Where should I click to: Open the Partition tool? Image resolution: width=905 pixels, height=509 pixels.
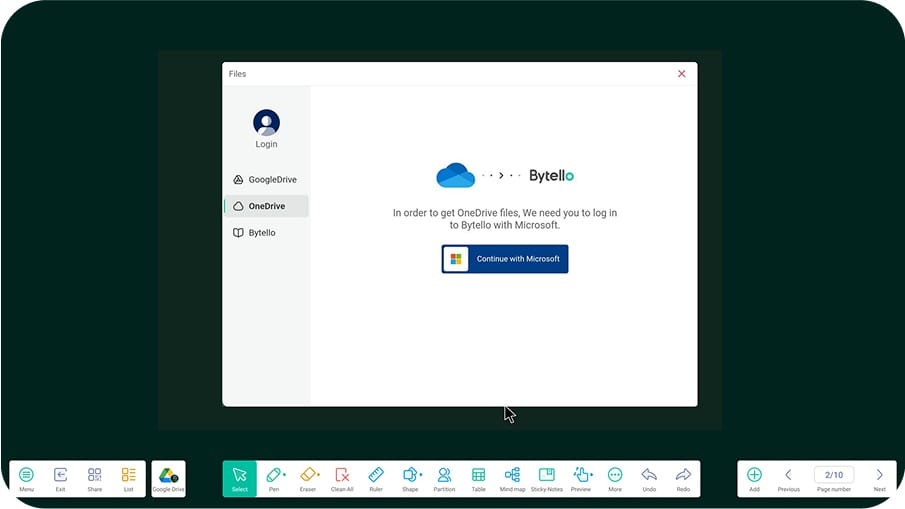click(x=444, y=478)
